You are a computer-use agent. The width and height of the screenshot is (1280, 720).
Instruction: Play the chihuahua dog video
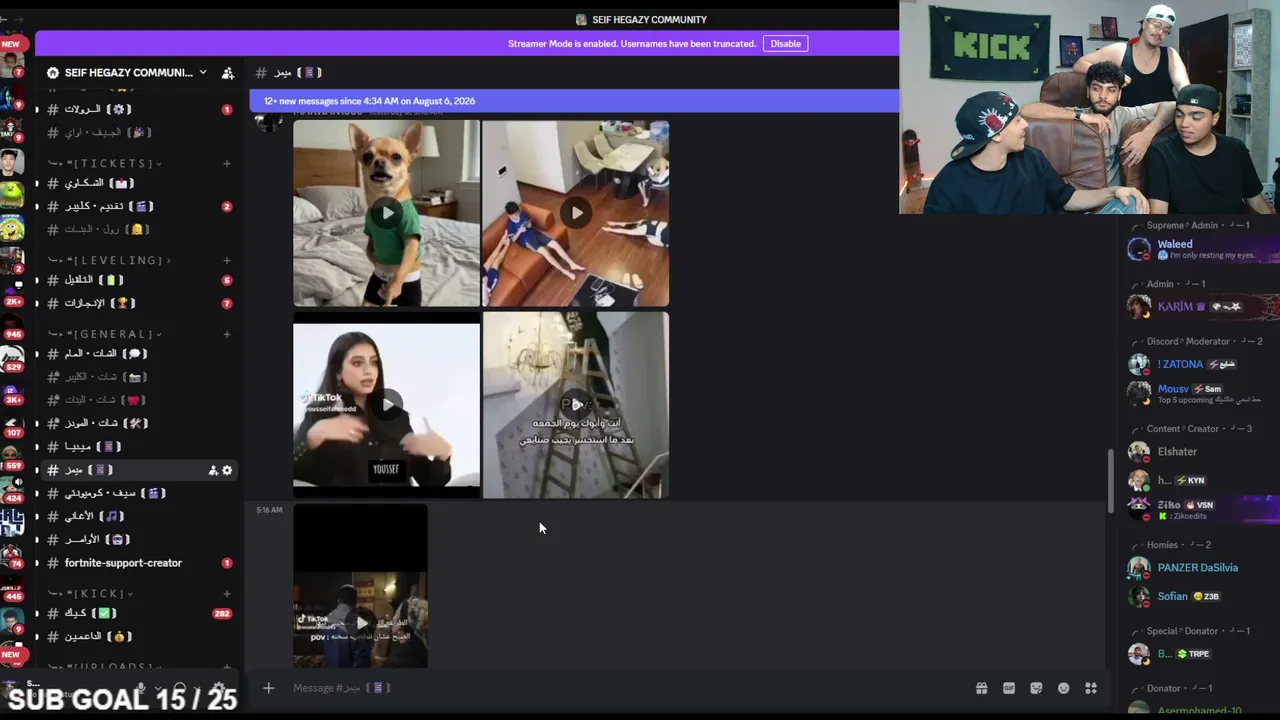(x=387, y=213)
